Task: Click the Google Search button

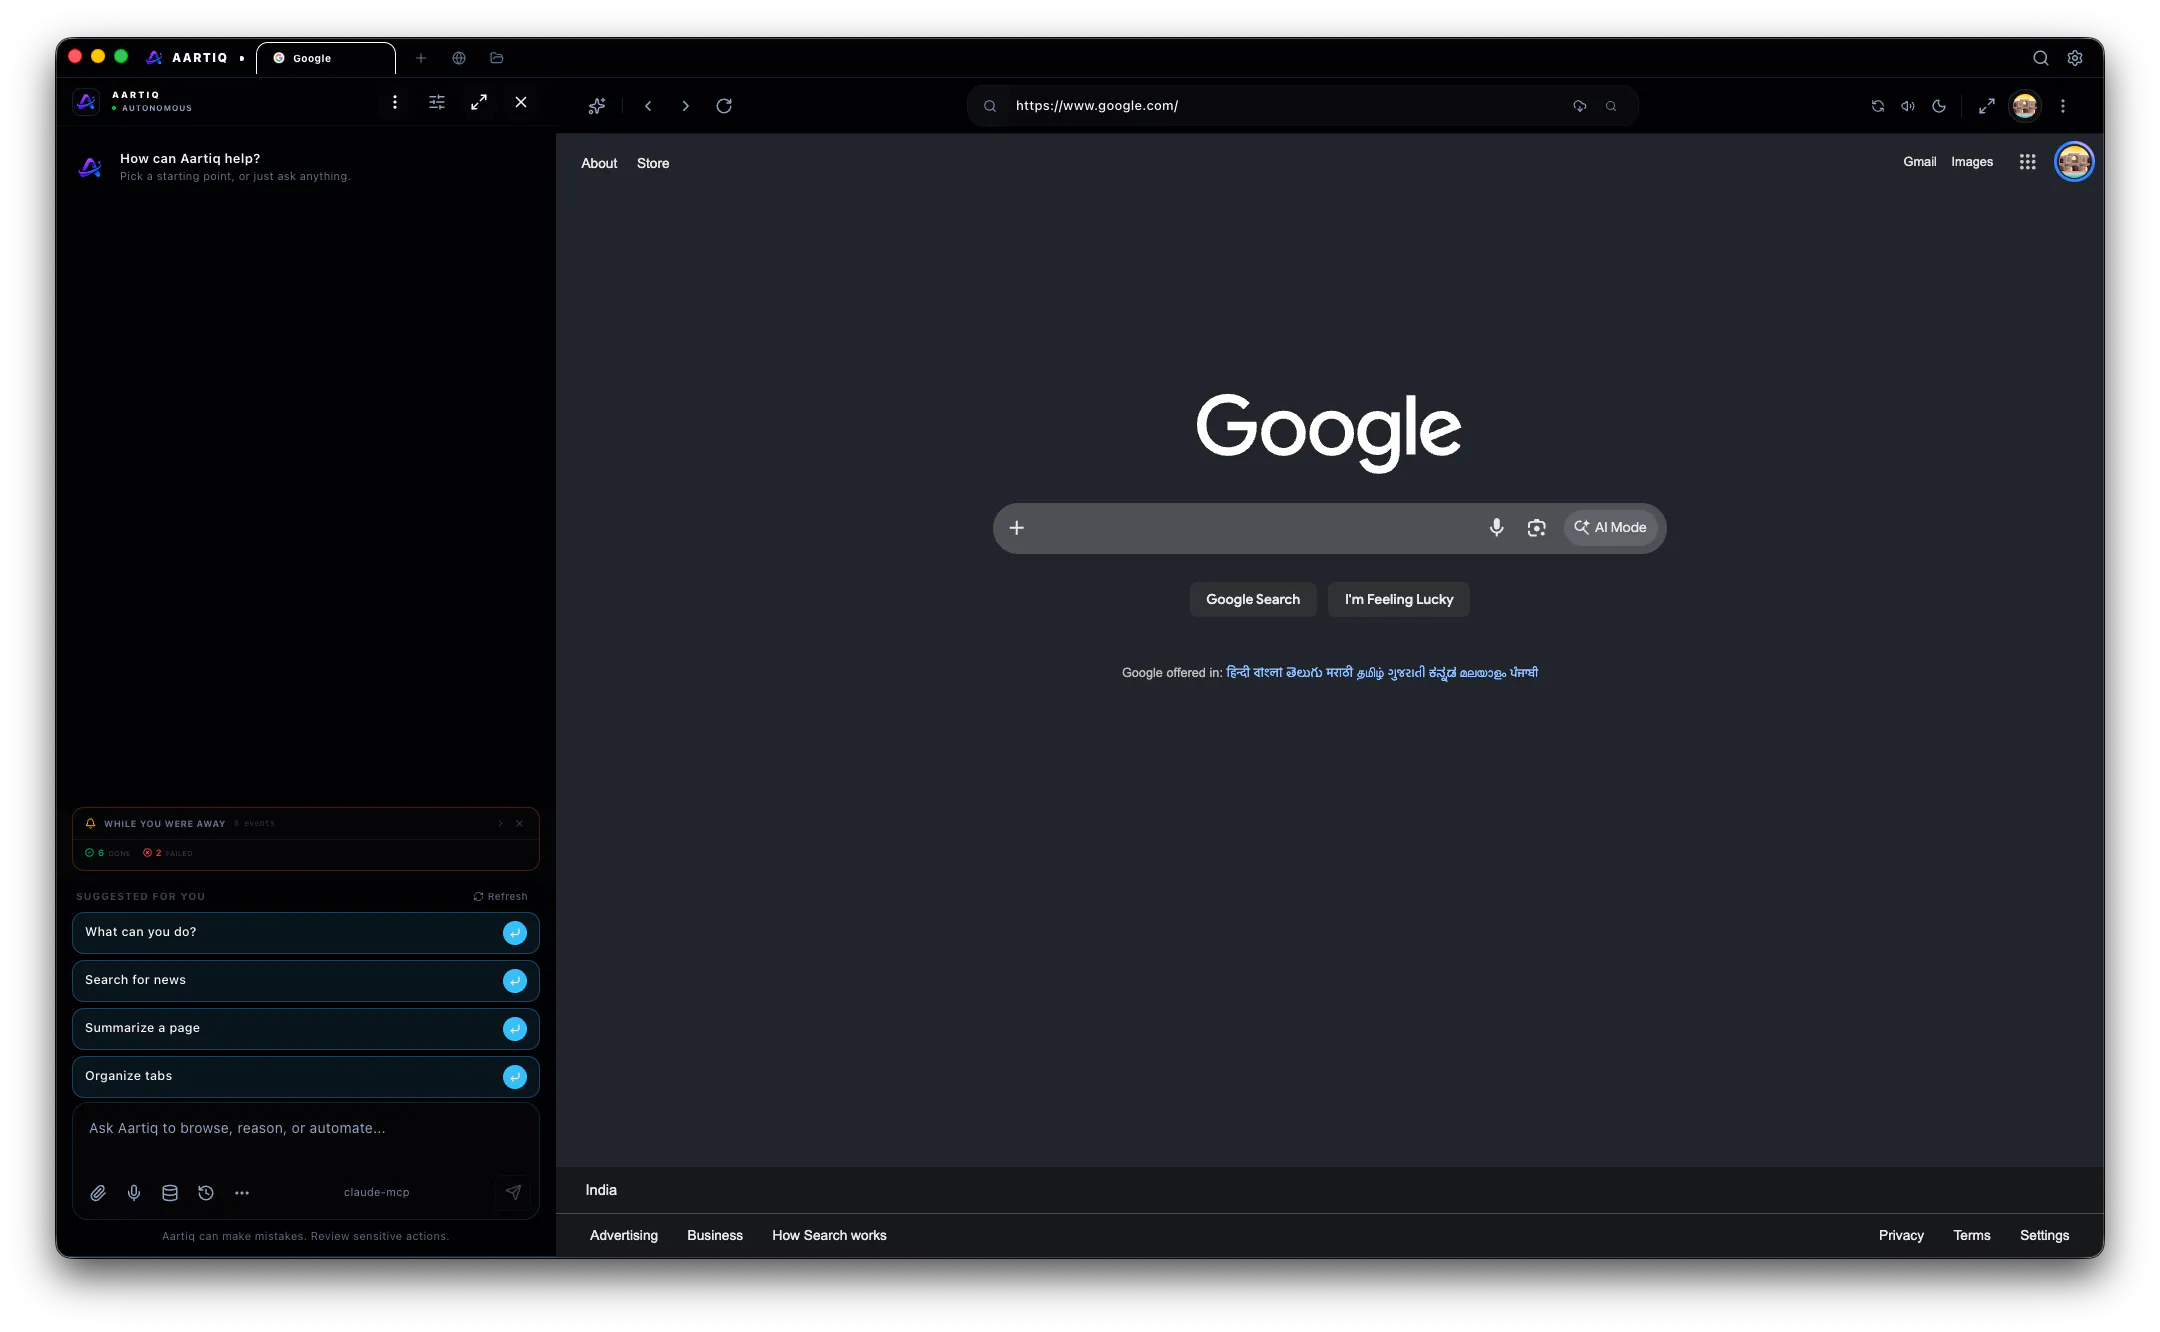Action: (x=1253, y=600)
